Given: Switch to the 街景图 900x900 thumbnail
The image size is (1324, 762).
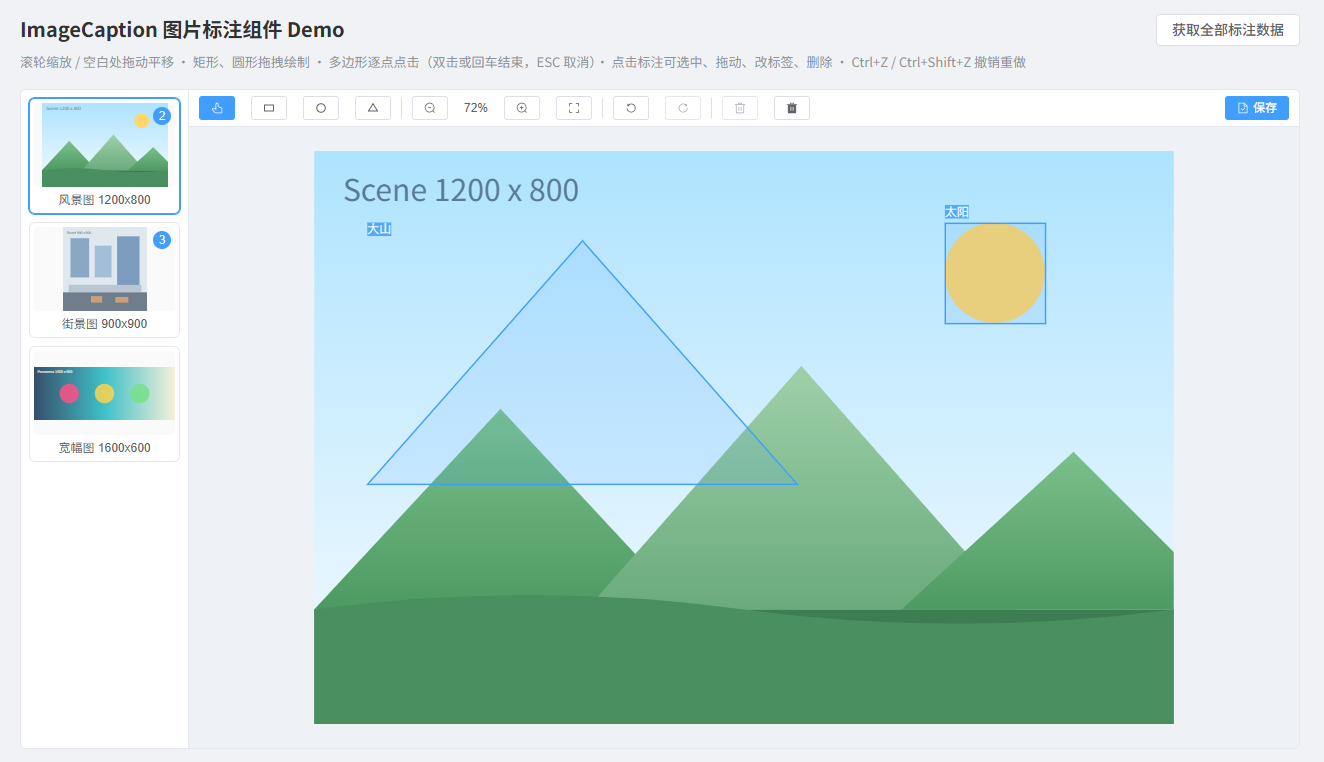Looking at the screenshot, I should click(105, 280).
